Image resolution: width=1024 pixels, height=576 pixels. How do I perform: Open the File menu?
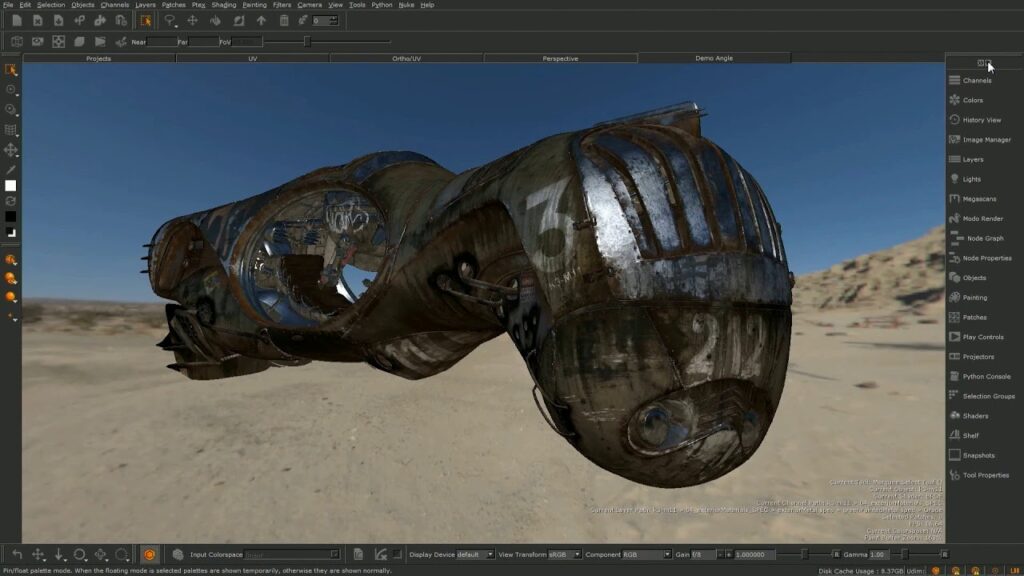point(8,5)
